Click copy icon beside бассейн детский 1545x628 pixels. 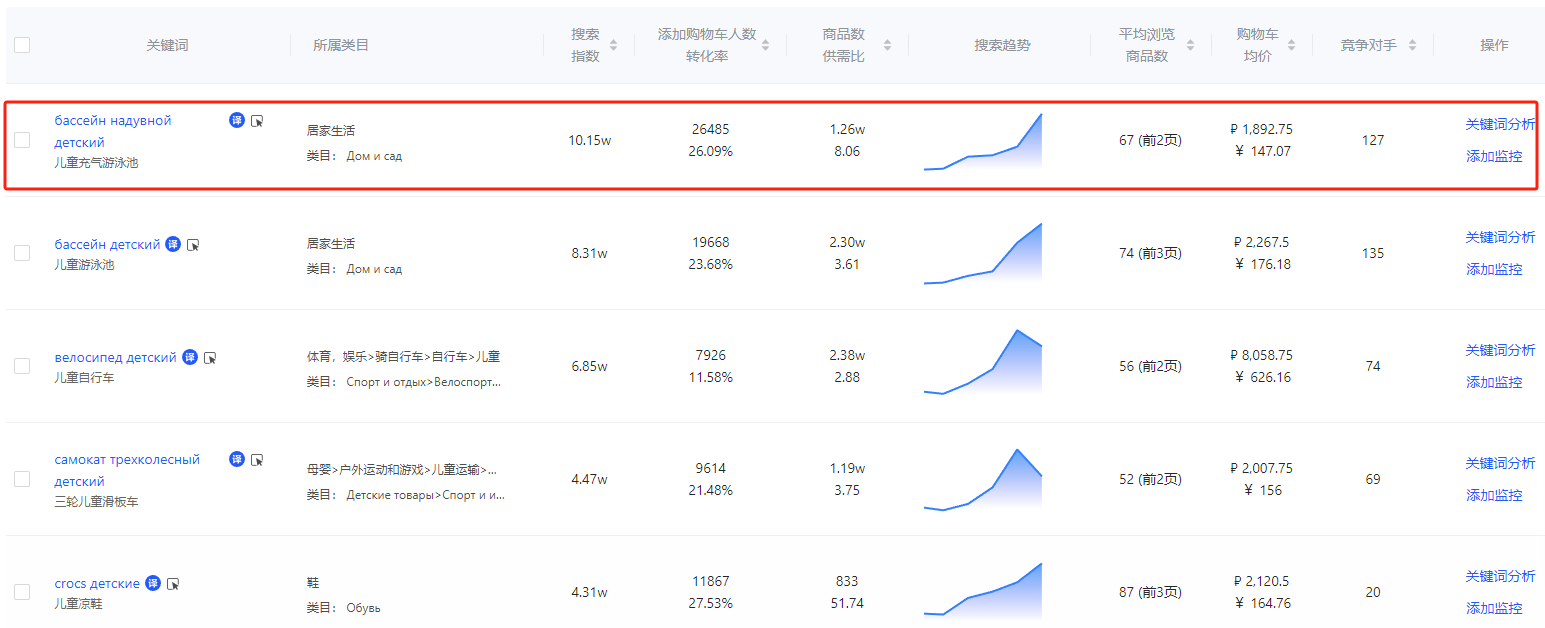193,245
